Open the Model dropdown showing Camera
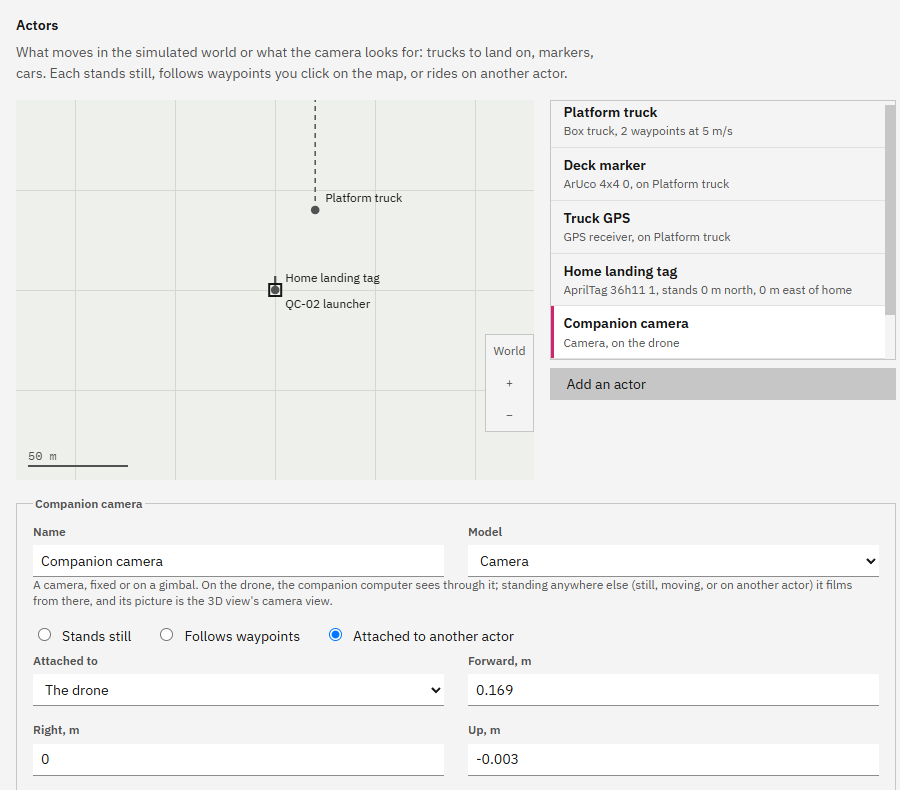The image size is (900, 790). pyautogui.click(x=673, y=561)
